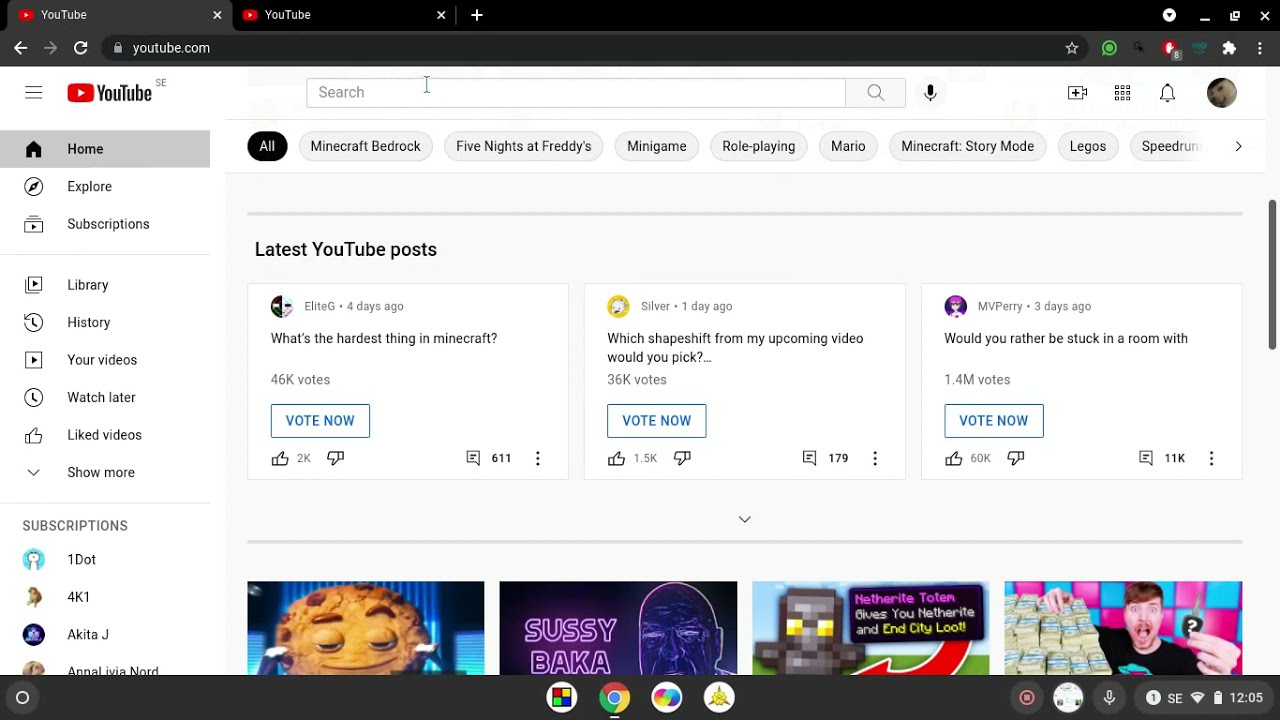
Task: Select the Mario chip
Action: click(848, 146)
